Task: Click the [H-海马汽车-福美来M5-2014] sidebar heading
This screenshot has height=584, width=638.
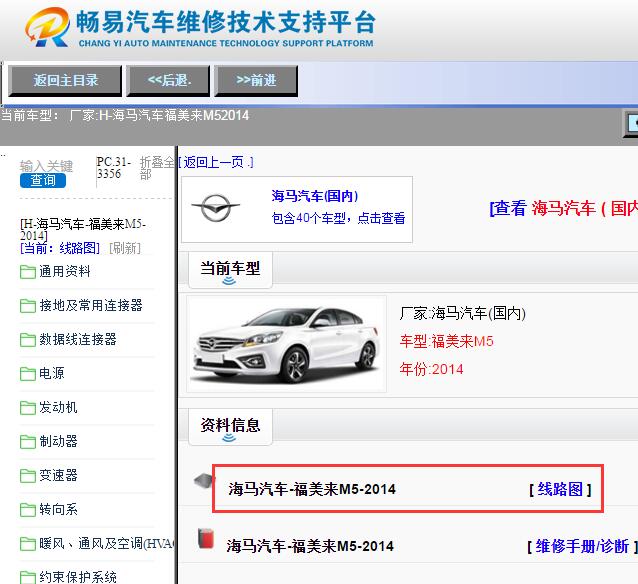Action: pyautogui.click(x=83, y=230)
